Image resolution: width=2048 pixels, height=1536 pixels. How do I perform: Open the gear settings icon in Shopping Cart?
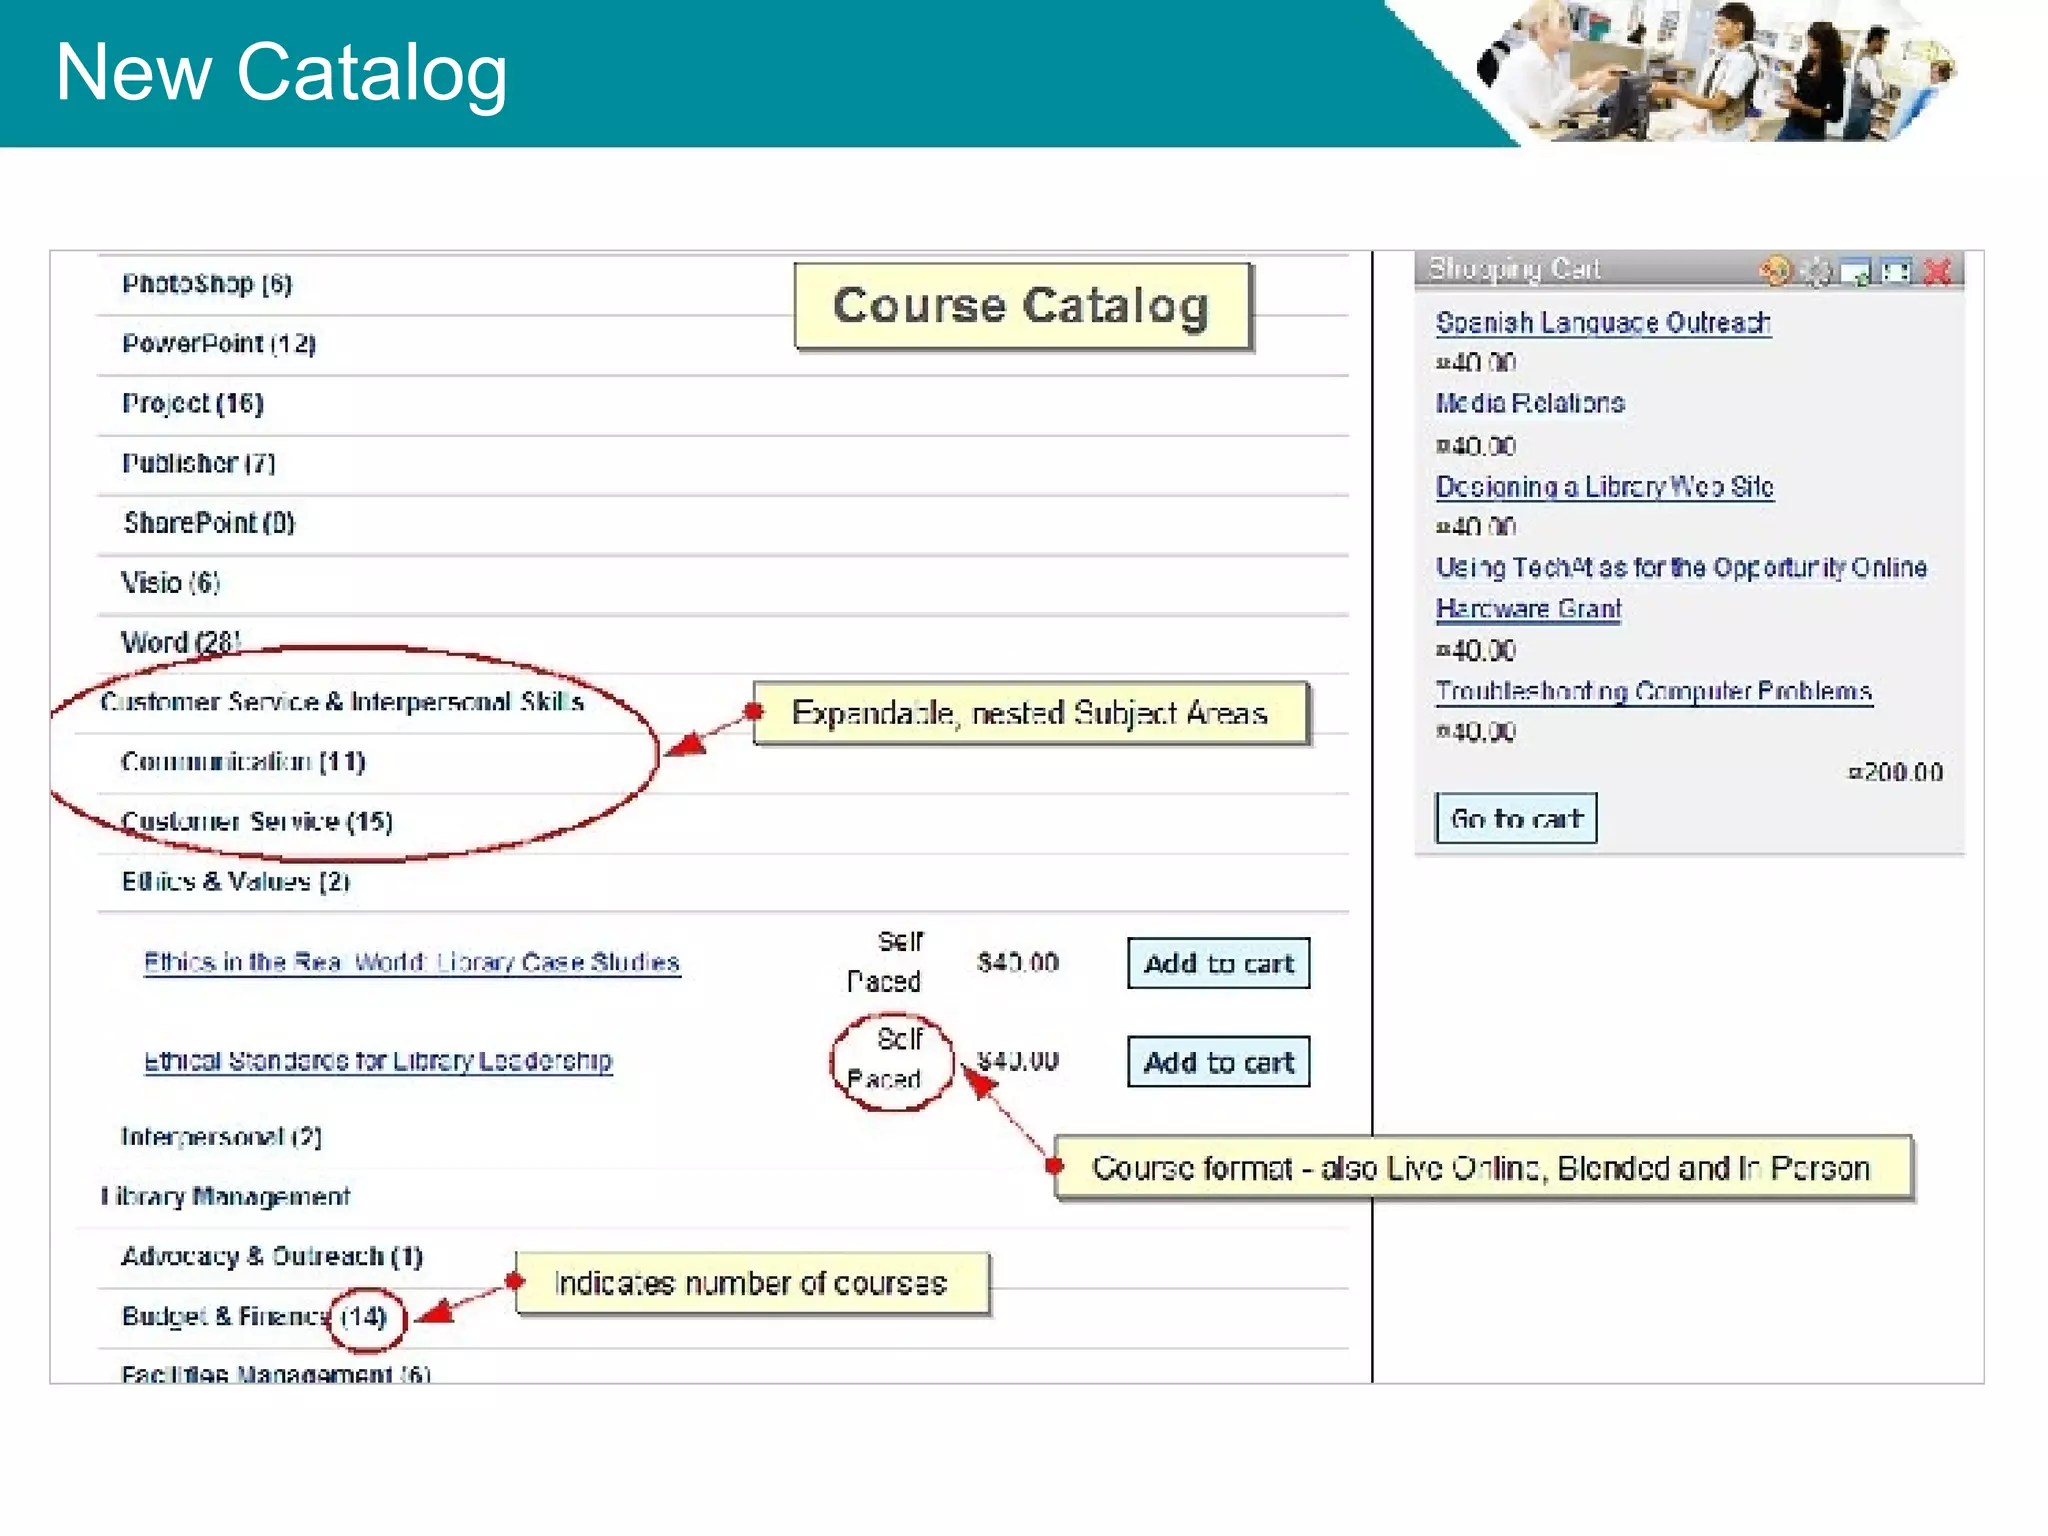point(1816,270)
